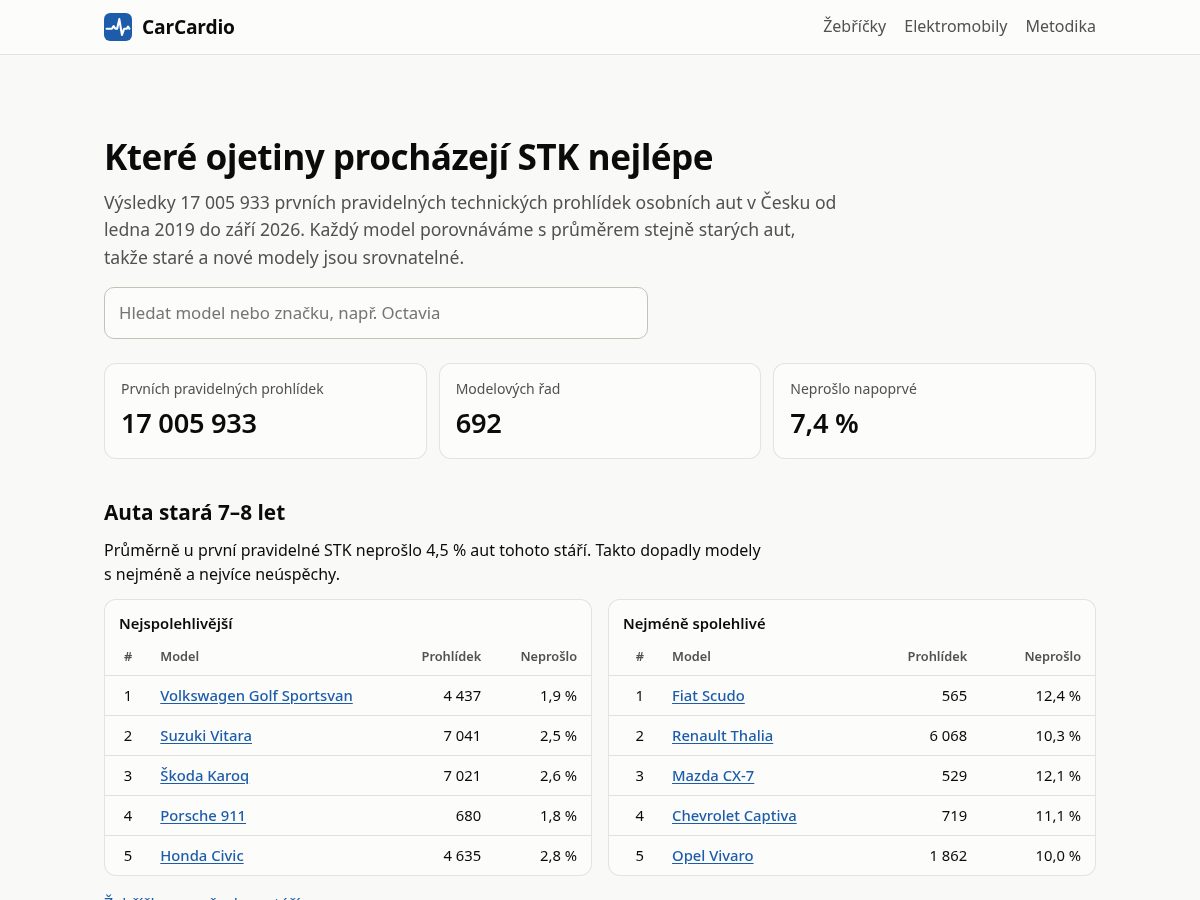Click the 'Auta stará 7–8 let' heading

tap(194, 513)
